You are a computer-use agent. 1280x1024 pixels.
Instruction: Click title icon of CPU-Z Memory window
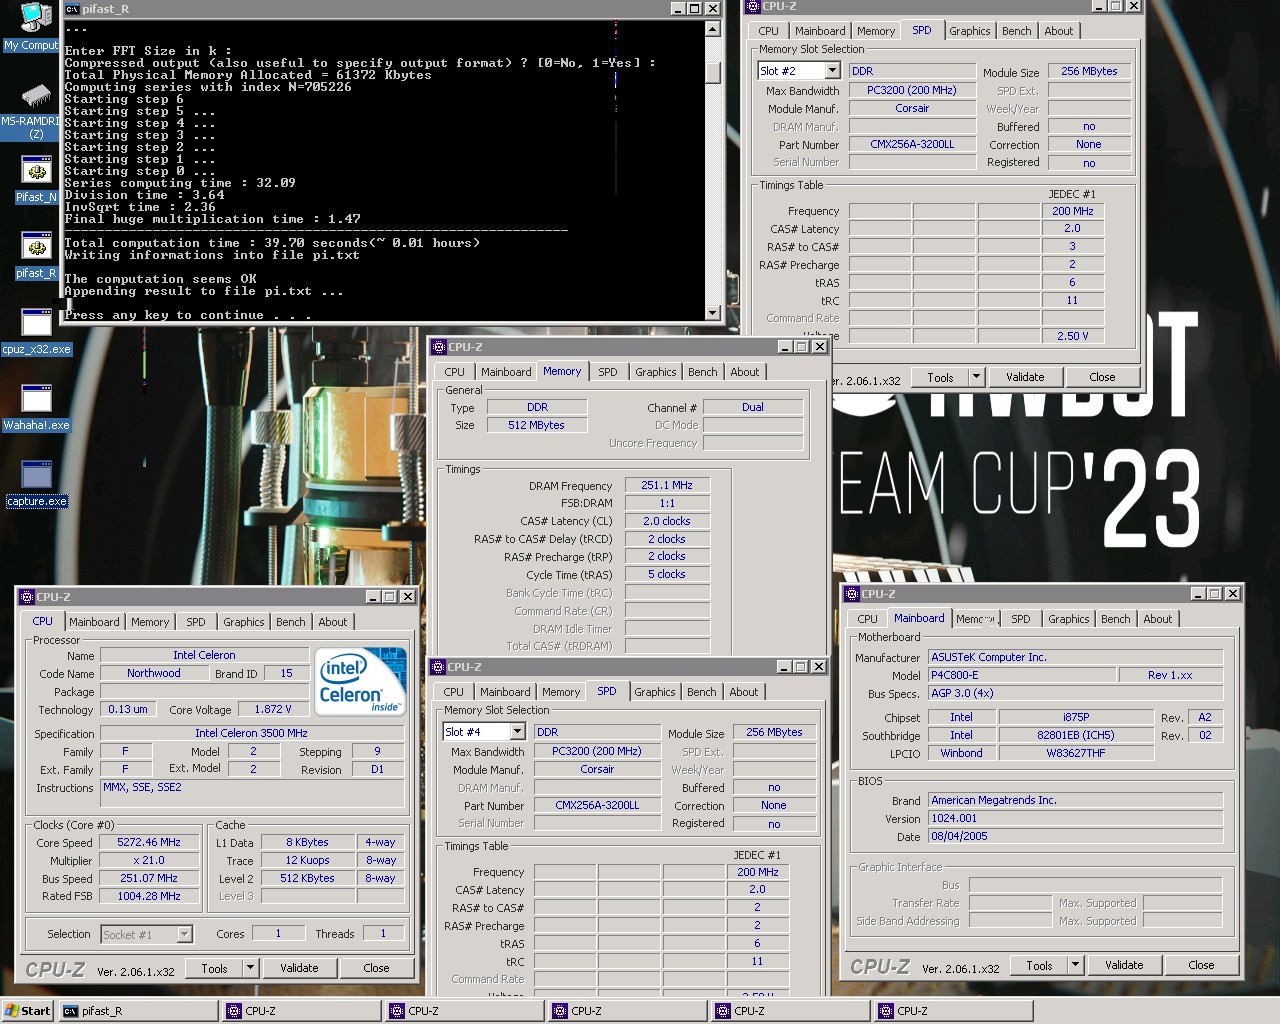pyautogui.click(x=438, y=347)
